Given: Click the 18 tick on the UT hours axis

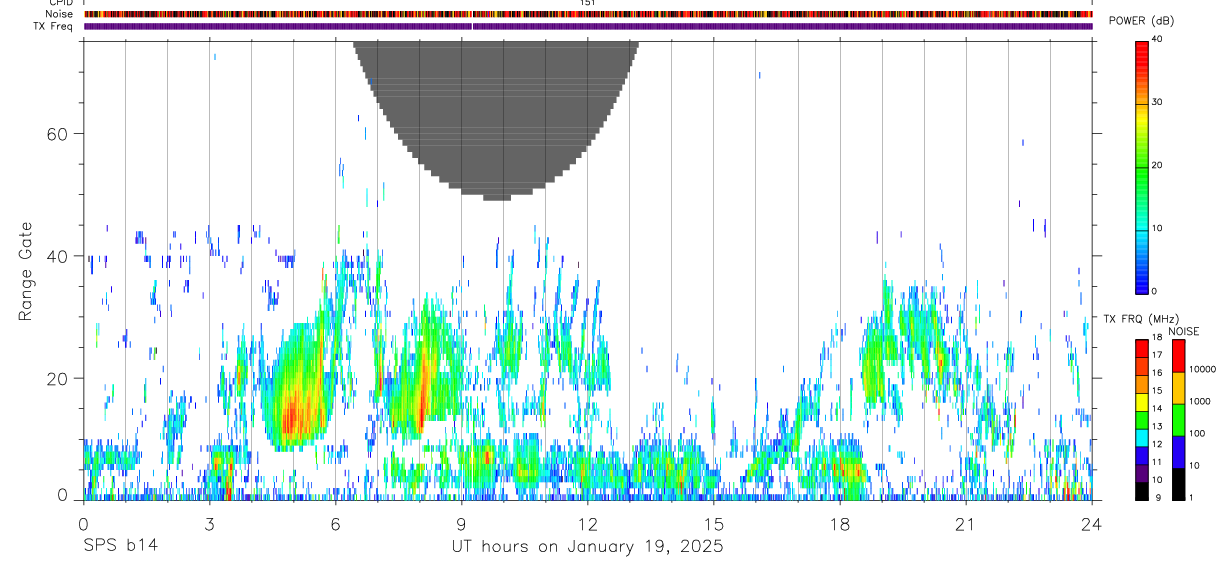Looking at the screenshot, I should click(x=840, y=524).
